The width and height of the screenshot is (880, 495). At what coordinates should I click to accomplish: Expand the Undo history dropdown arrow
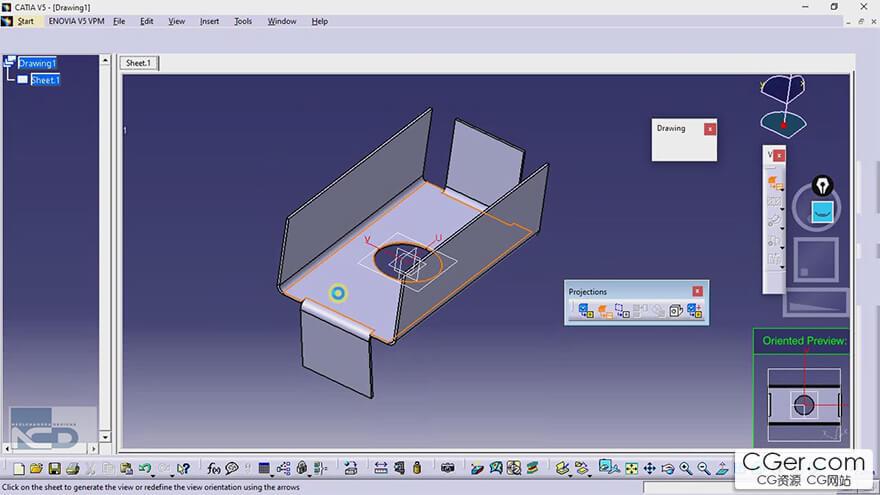(153, 475)
